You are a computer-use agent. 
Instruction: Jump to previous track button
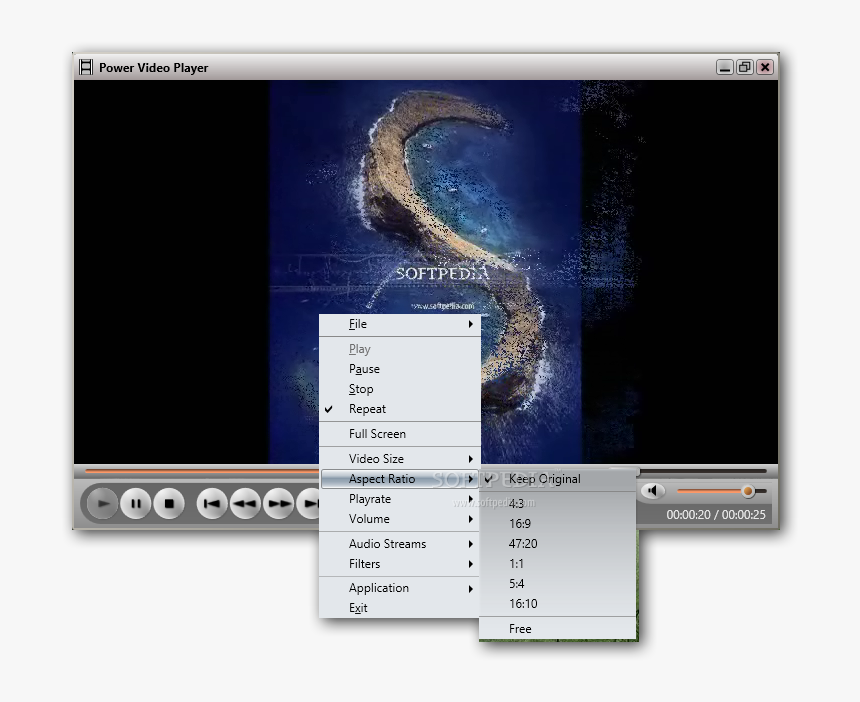click(212, 503)
